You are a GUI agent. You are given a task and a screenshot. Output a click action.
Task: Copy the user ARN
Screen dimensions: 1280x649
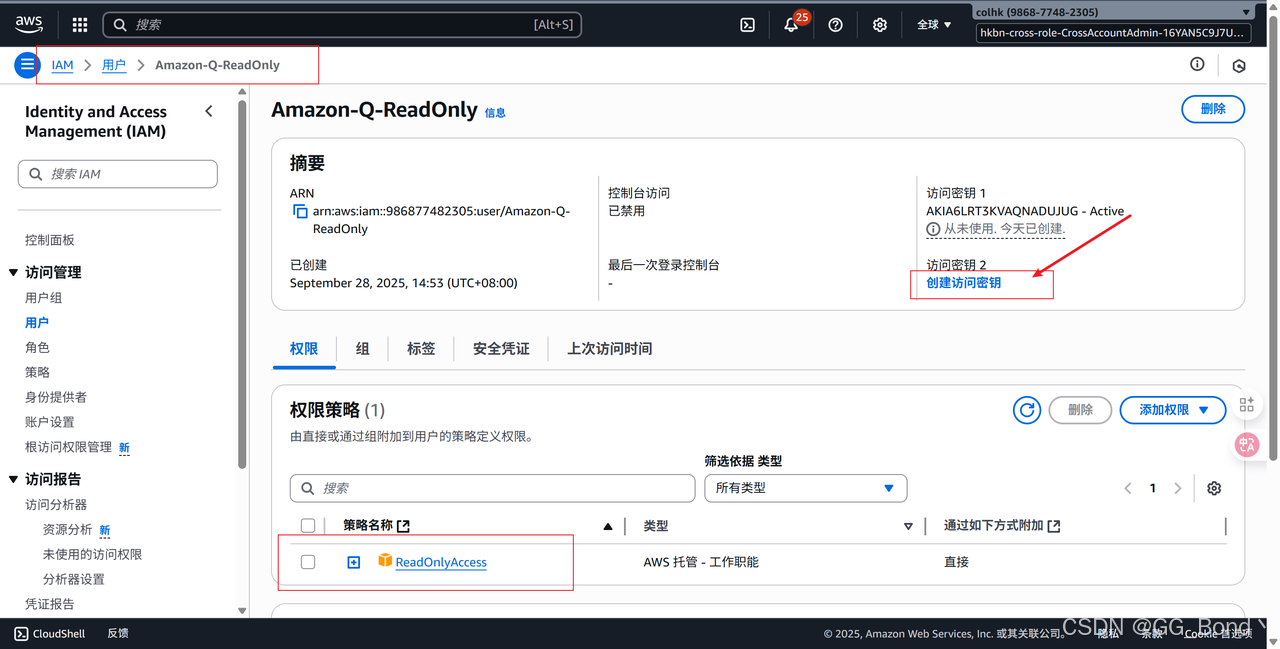click(x=300, y=212)
